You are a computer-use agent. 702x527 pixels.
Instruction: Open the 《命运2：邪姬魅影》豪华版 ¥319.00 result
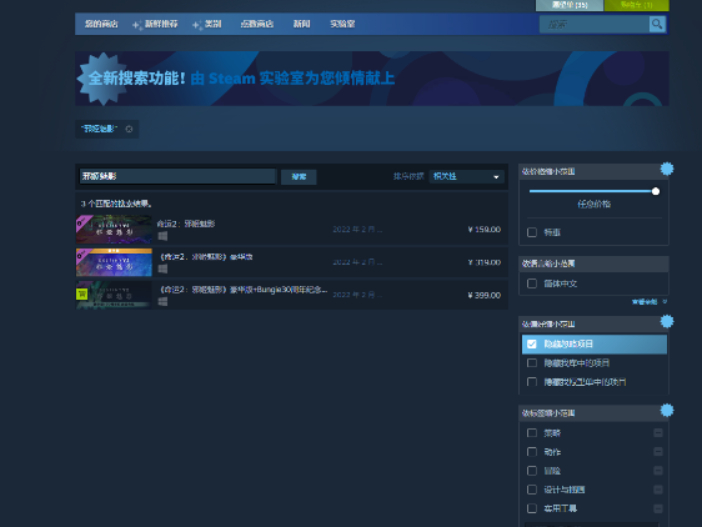coord(291,262)
